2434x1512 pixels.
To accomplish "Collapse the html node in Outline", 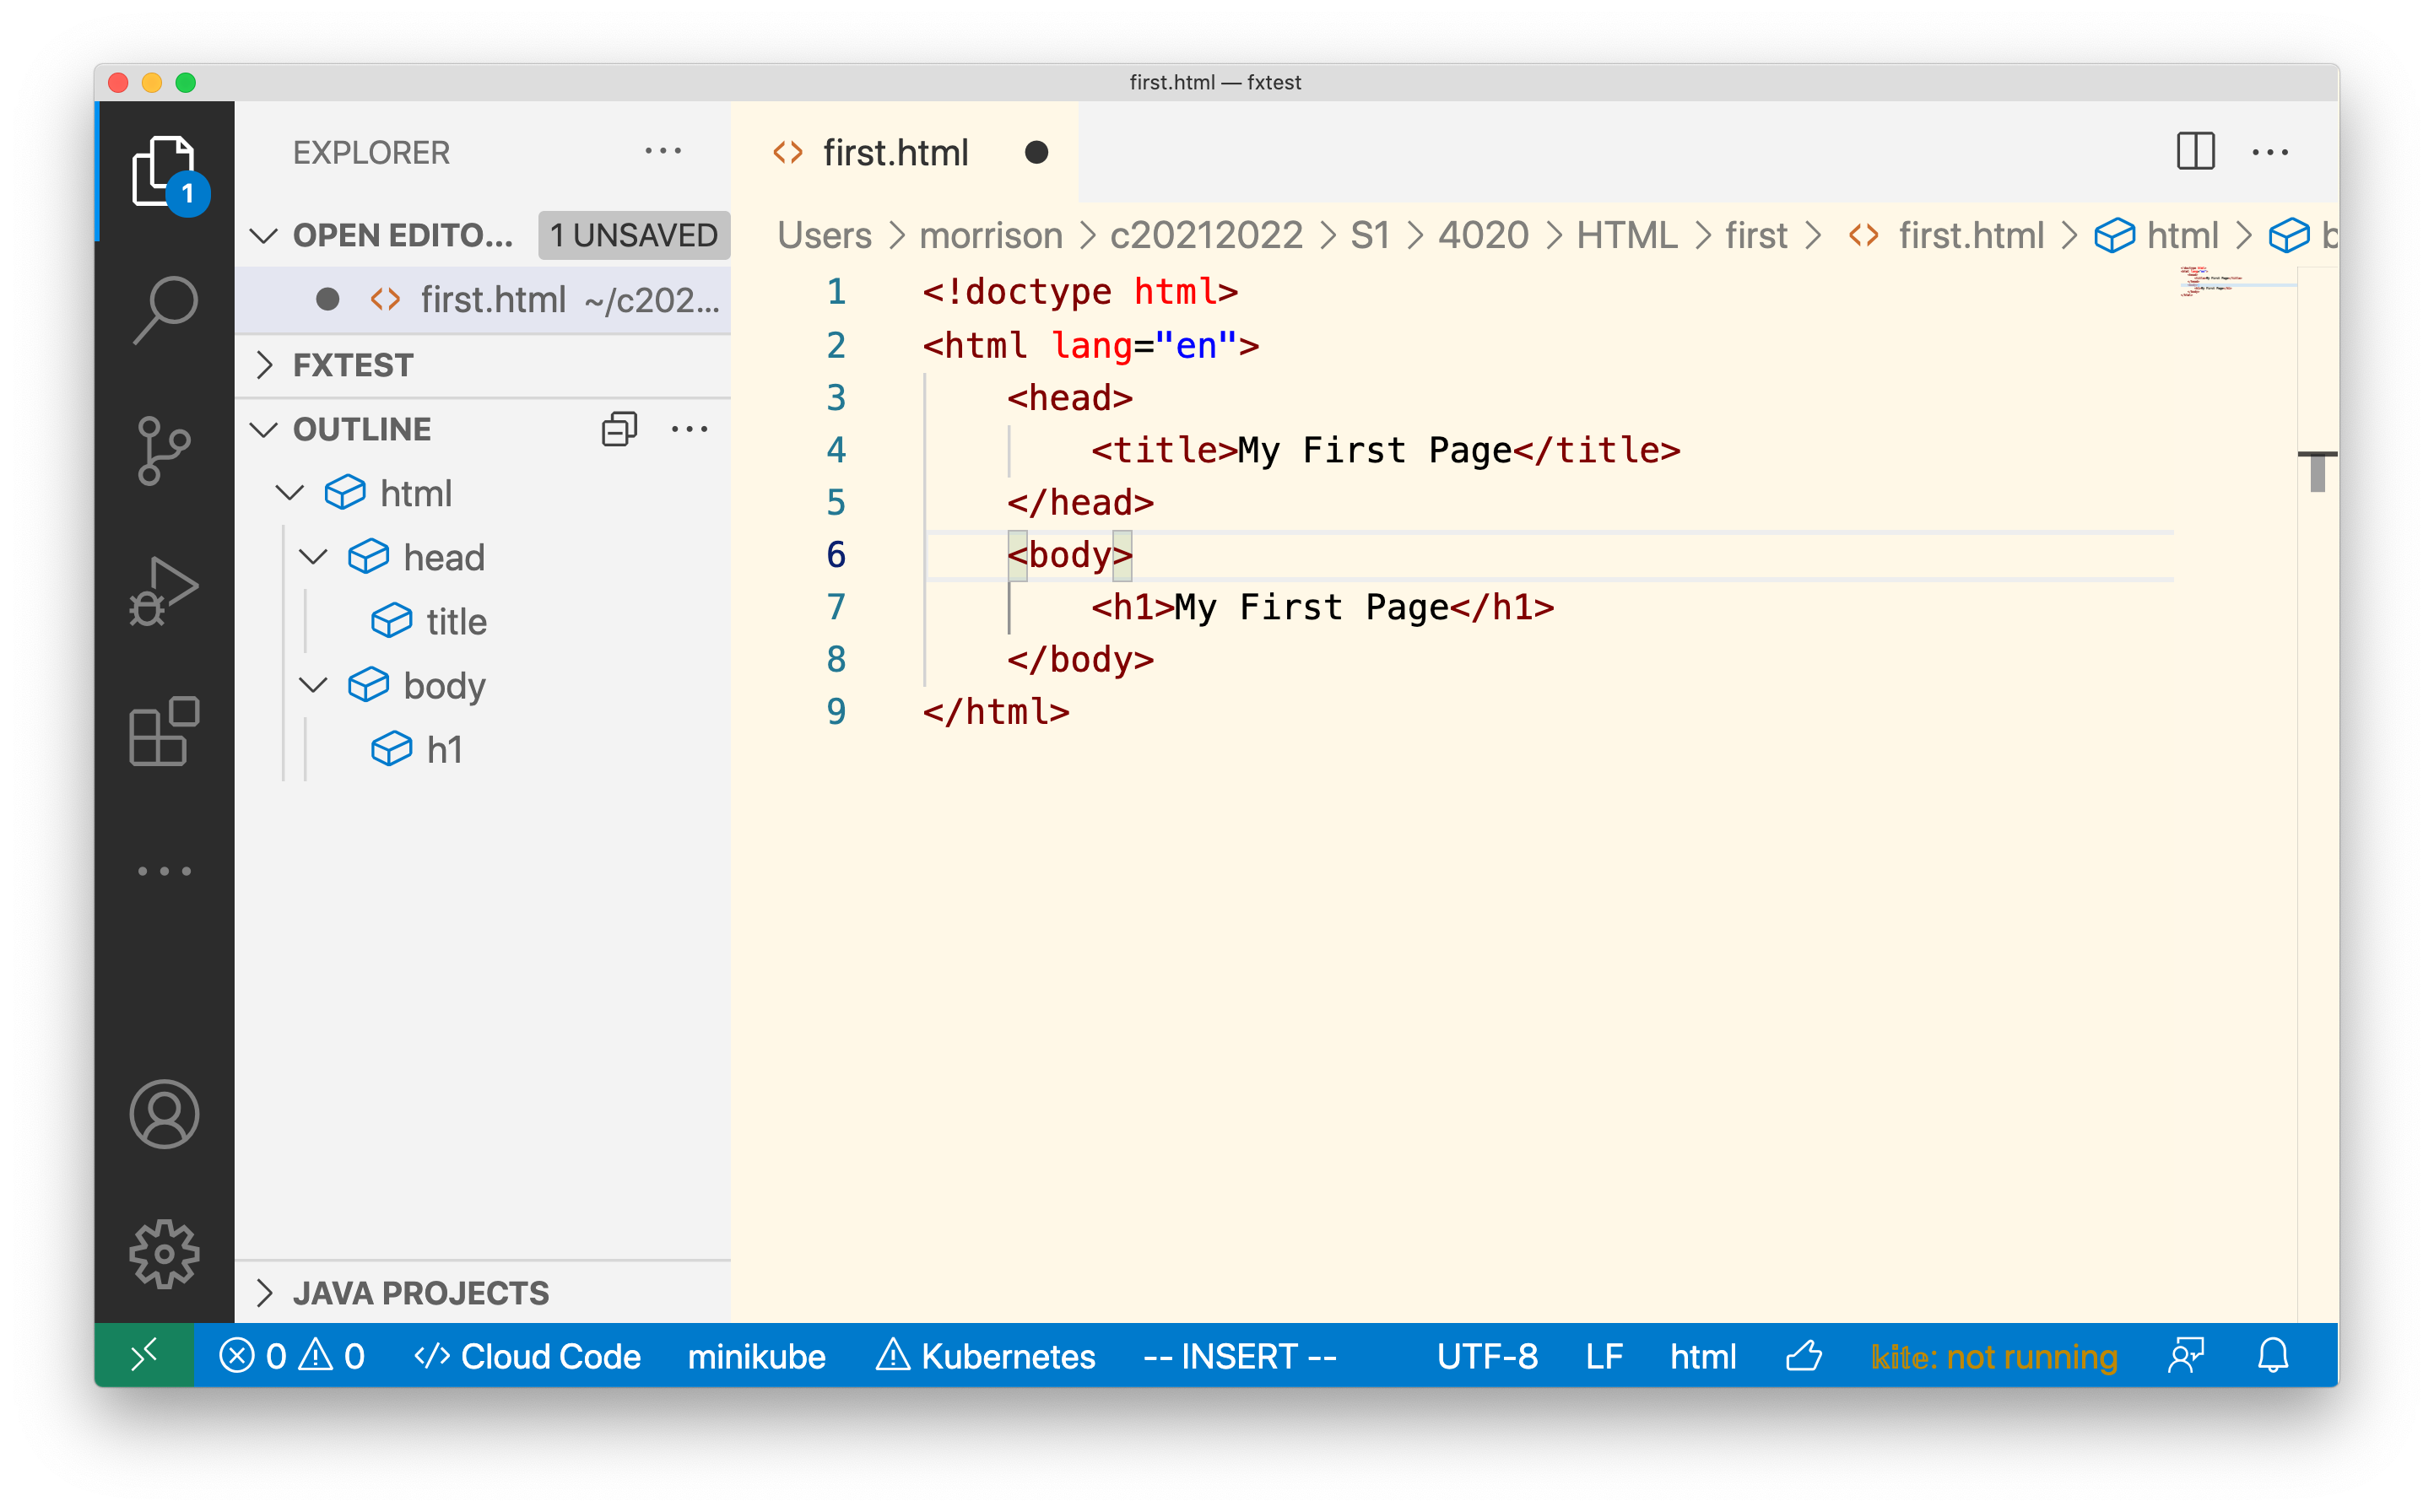I will (x=290, y=493).
